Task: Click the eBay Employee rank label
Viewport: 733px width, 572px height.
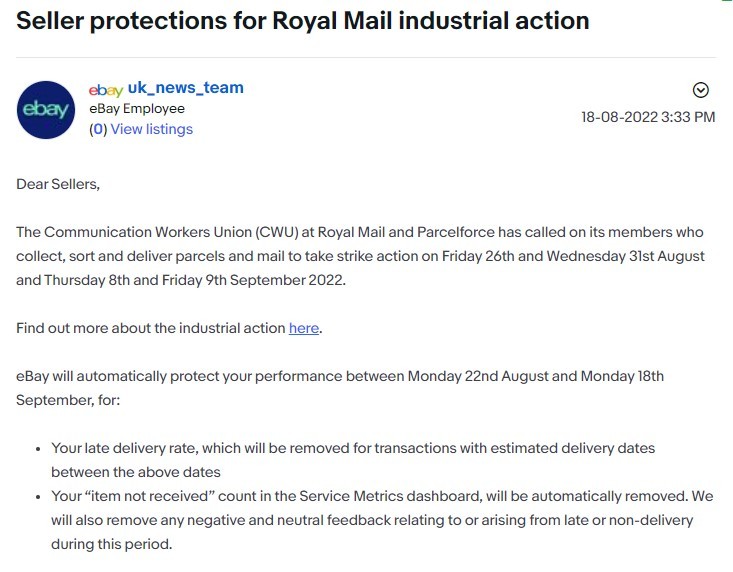Action: [137, 109]
